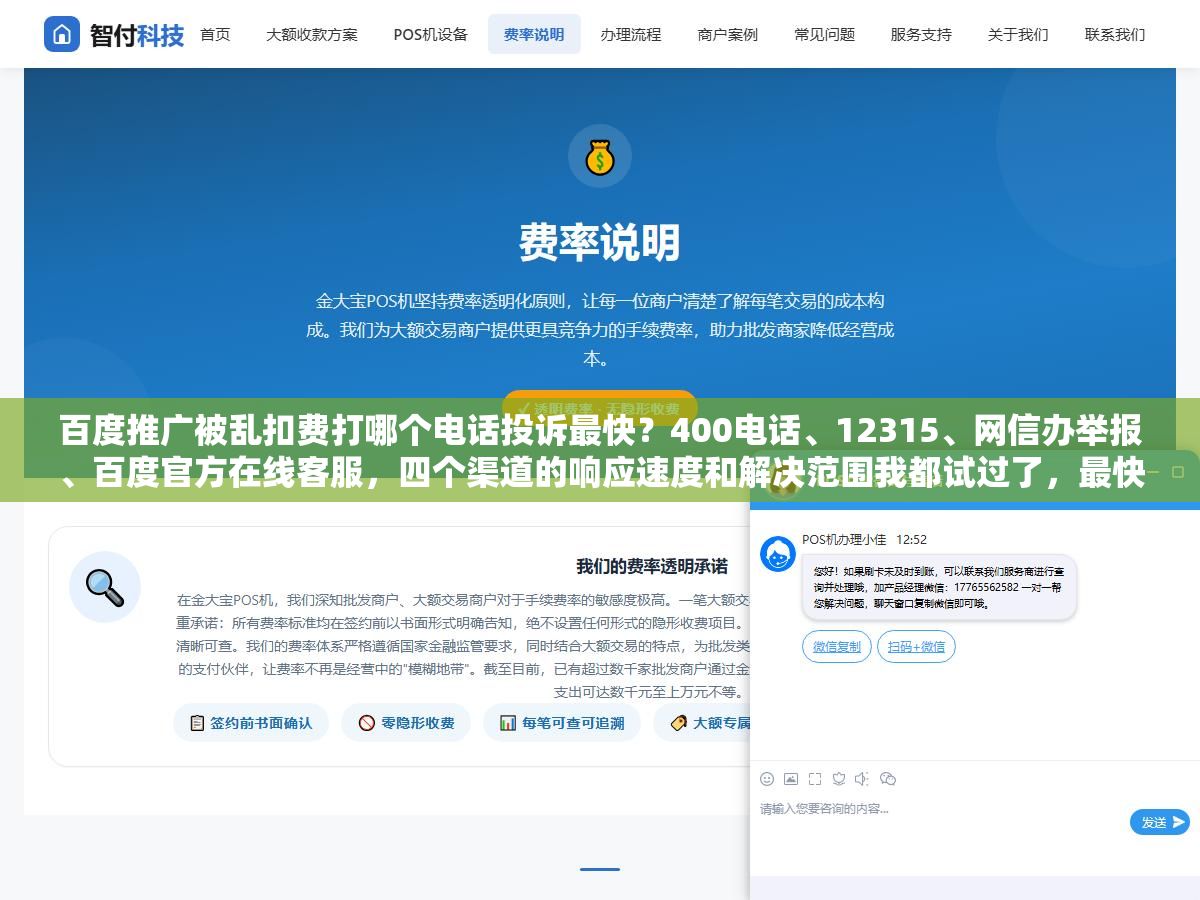Open 商户案例 in the navigation

(x=728, y=34)
